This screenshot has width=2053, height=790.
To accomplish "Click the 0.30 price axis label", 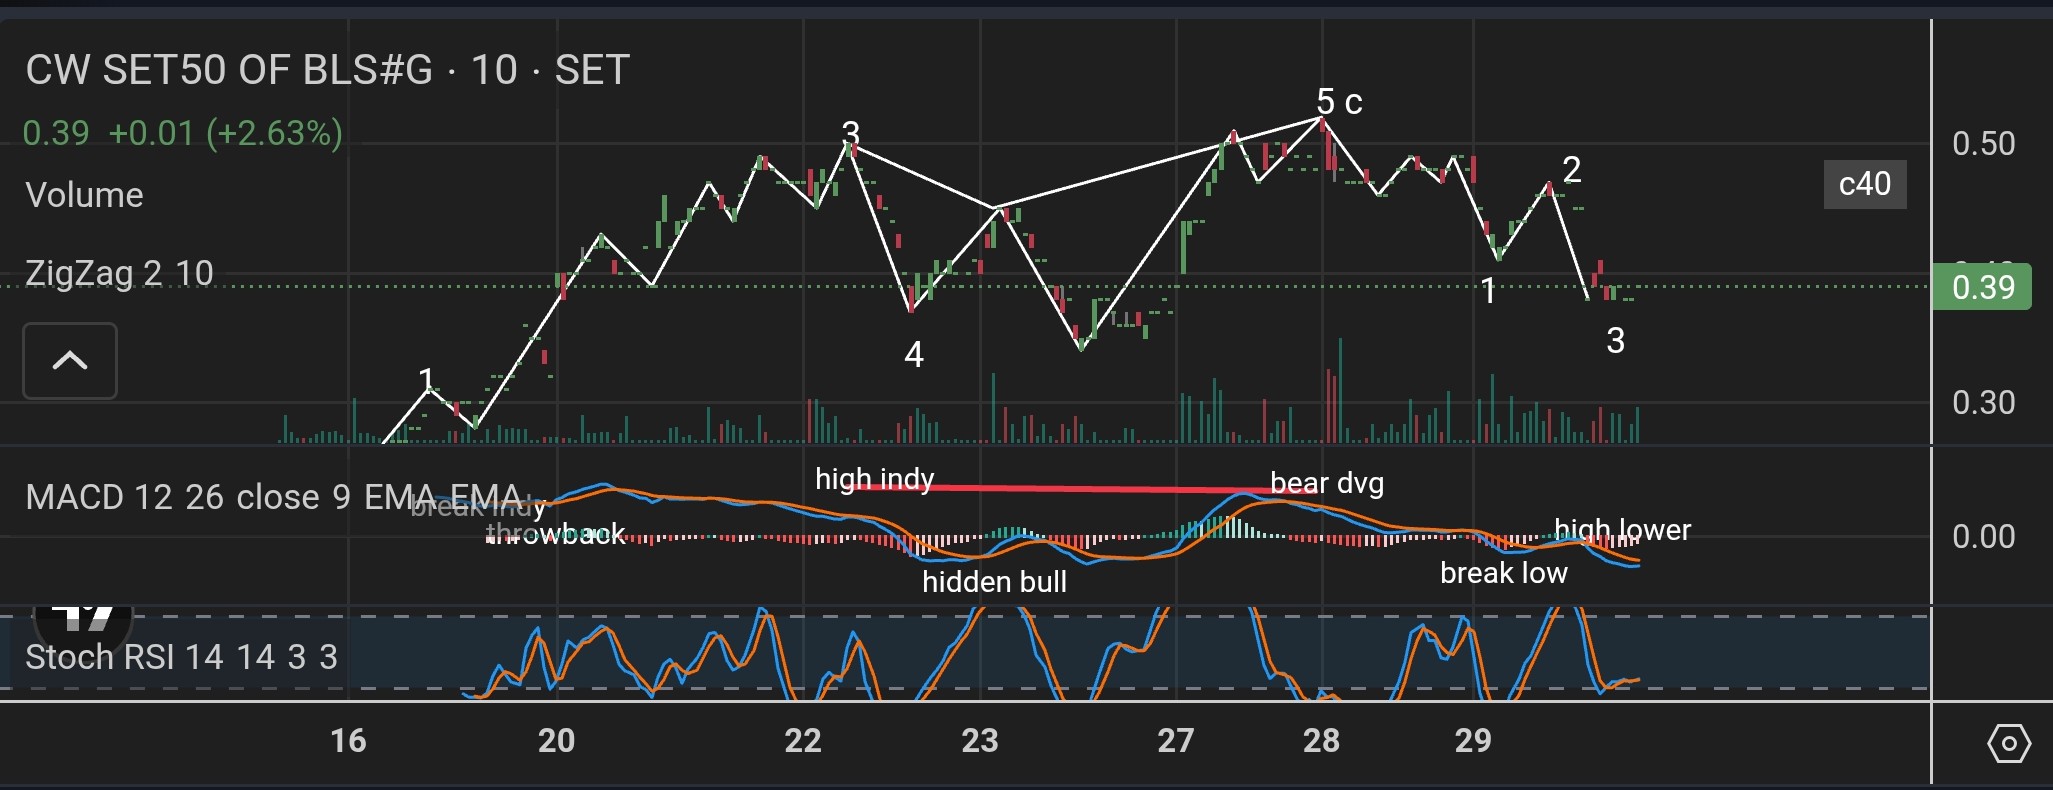I will coord(1984,403).
